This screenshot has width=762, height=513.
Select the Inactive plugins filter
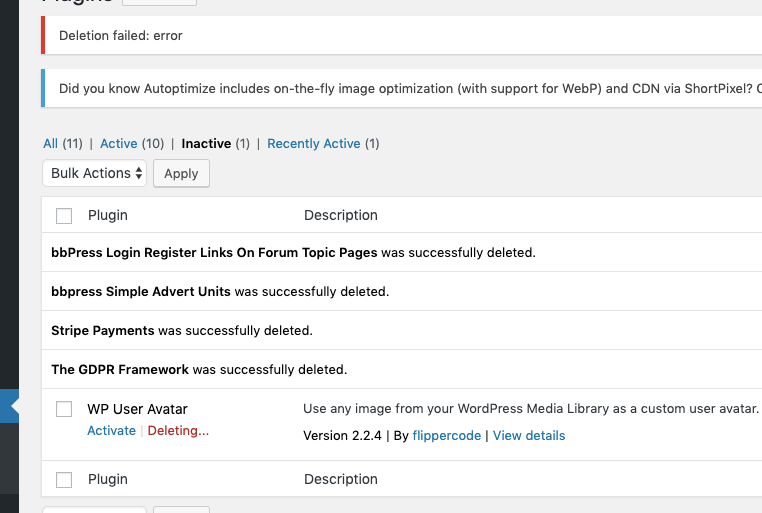tap(206, 144)
